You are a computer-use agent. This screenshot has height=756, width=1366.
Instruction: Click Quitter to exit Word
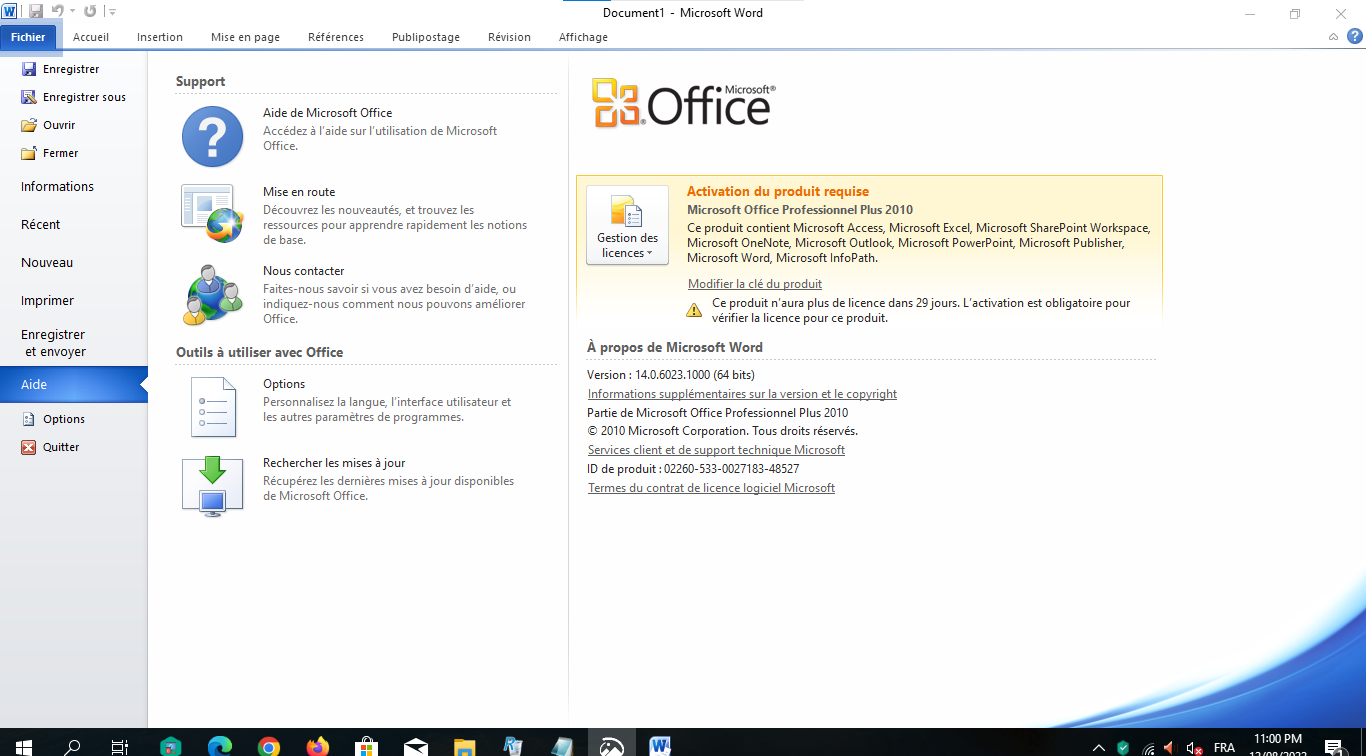[61, 447]
